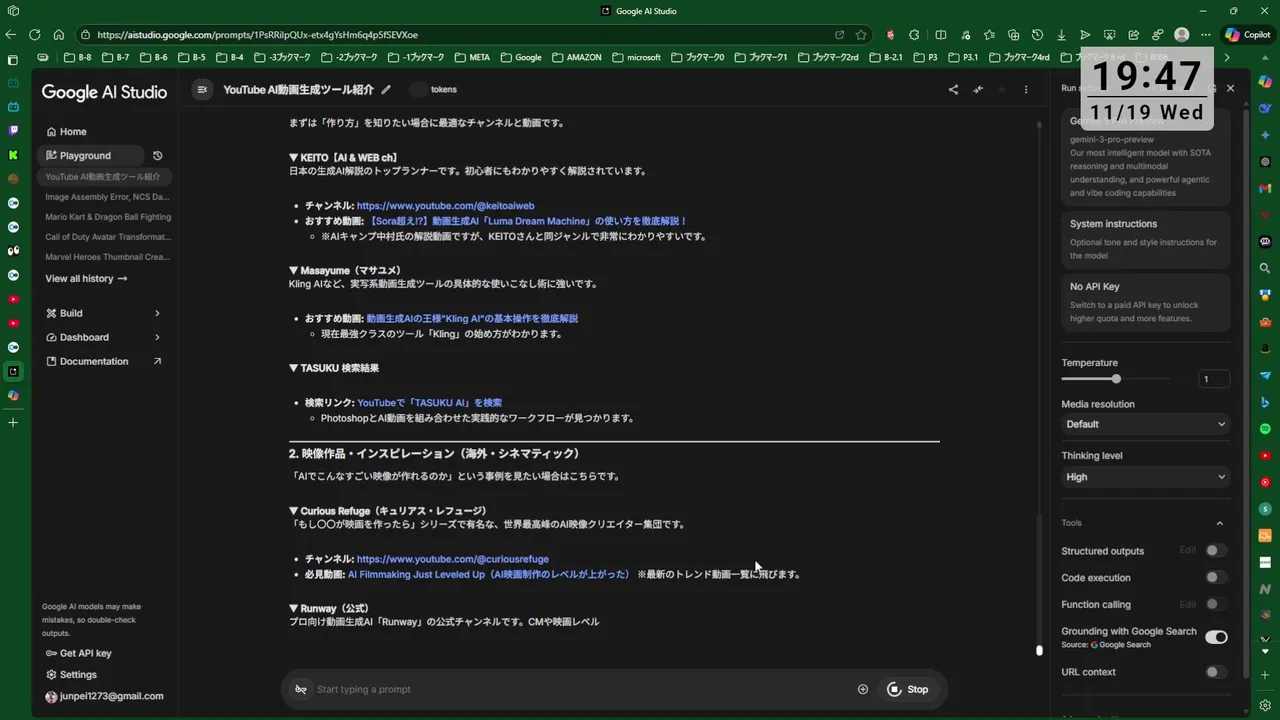Click the compare mode arrows icon

[978, 90]
